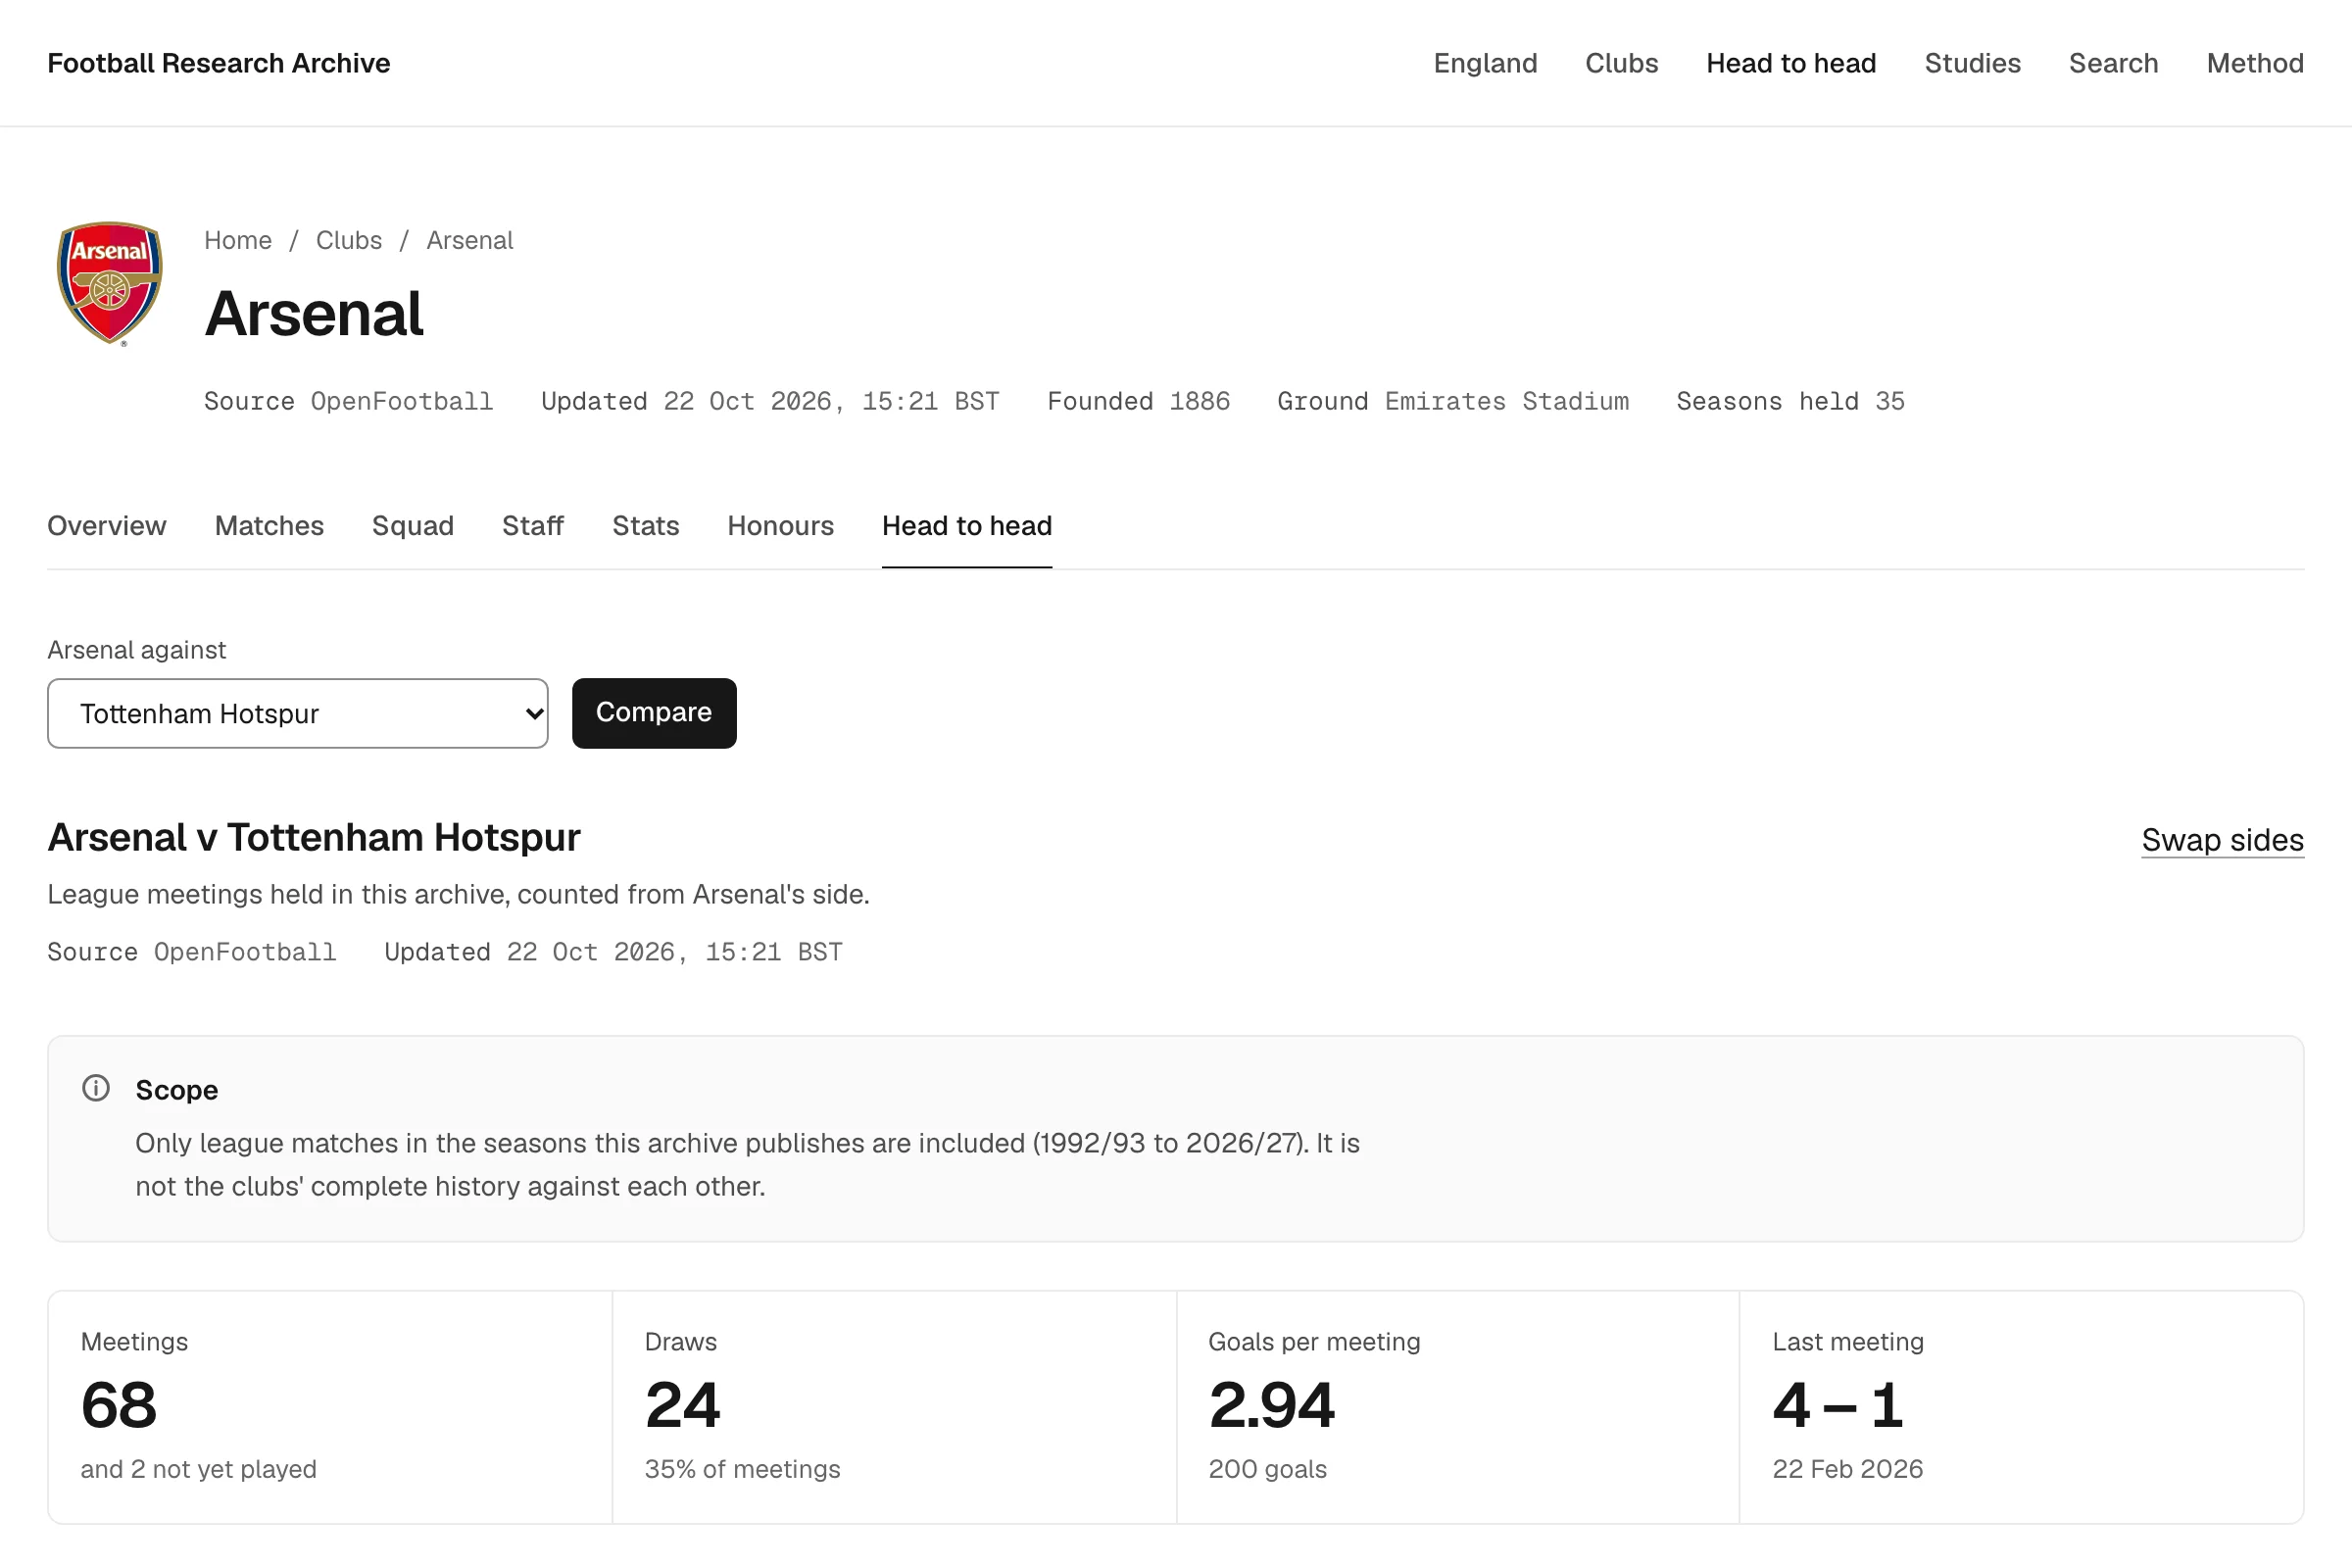2352x1568 pixels.
Task: Click the Compare button
Action: click(654, 713)
